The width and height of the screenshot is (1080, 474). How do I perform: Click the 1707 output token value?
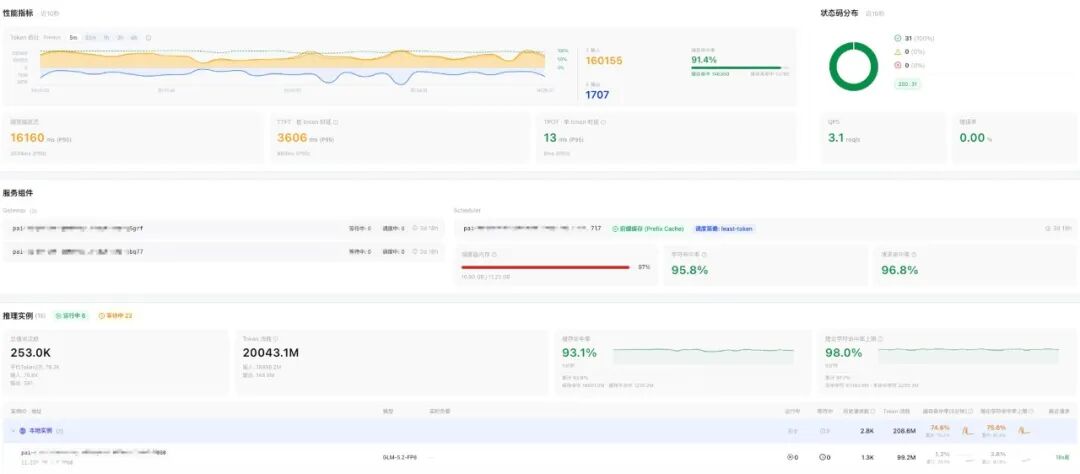[x=597, y=95]
